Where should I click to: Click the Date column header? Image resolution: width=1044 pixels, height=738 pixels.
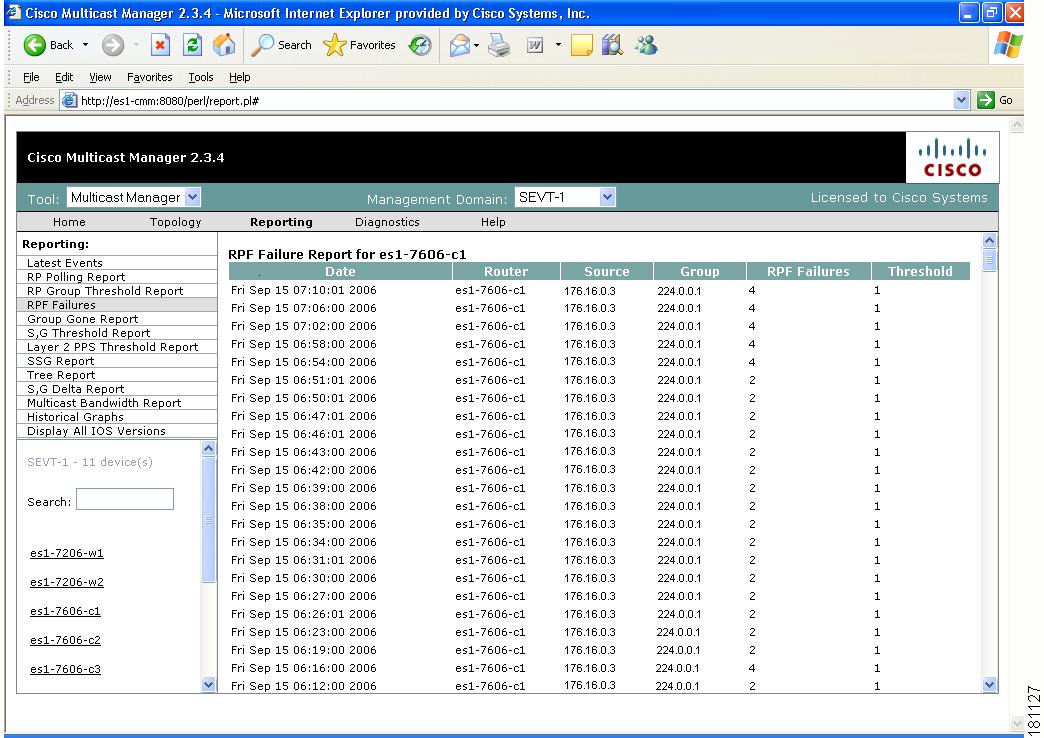pos(340,271)
